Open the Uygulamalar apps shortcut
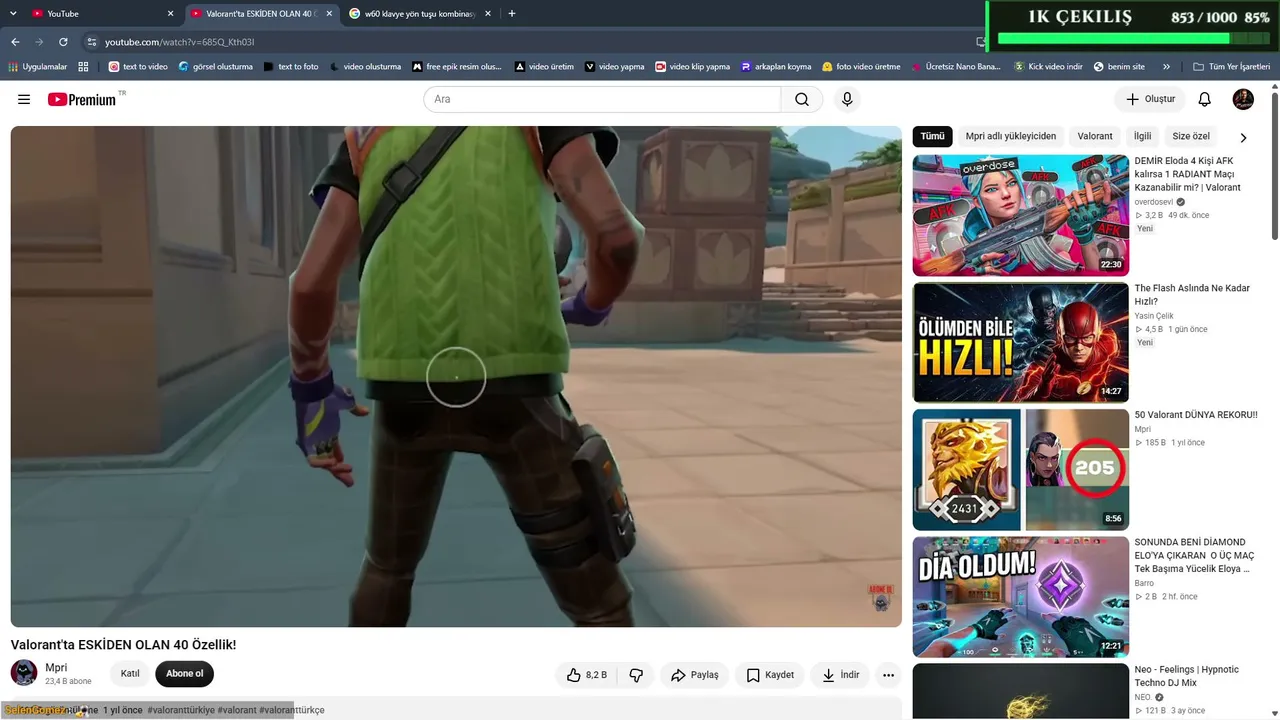 coord(38,67)
